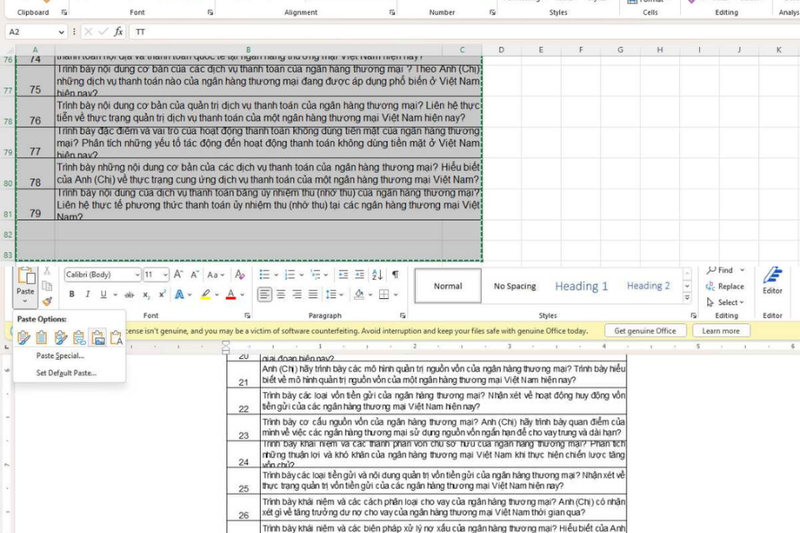Toggle Underline formatting in Word
Screen dimensions: 800x533
tap(104, 294)
